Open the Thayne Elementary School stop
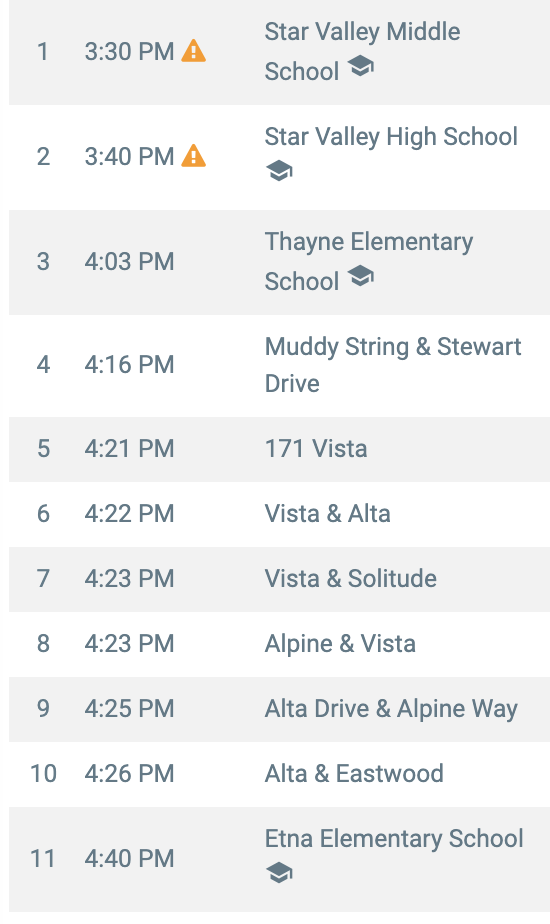The height and width of the screenshot is (924, 550). click(x=279, y=262)
